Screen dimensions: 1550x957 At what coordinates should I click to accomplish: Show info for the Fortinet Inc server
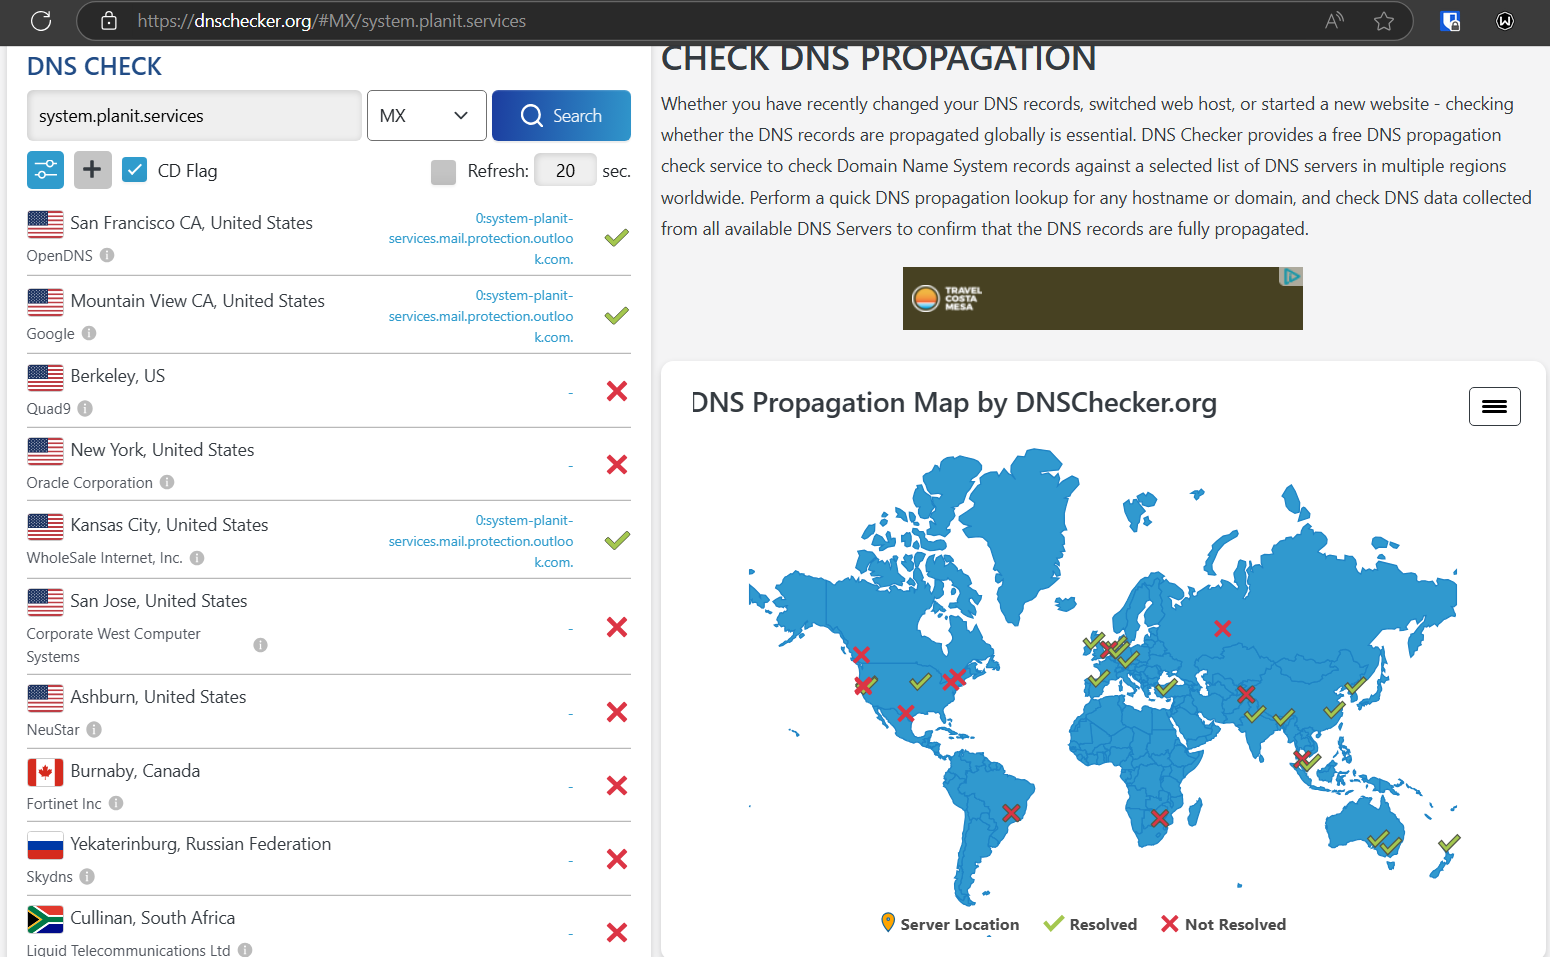[116, 803]
